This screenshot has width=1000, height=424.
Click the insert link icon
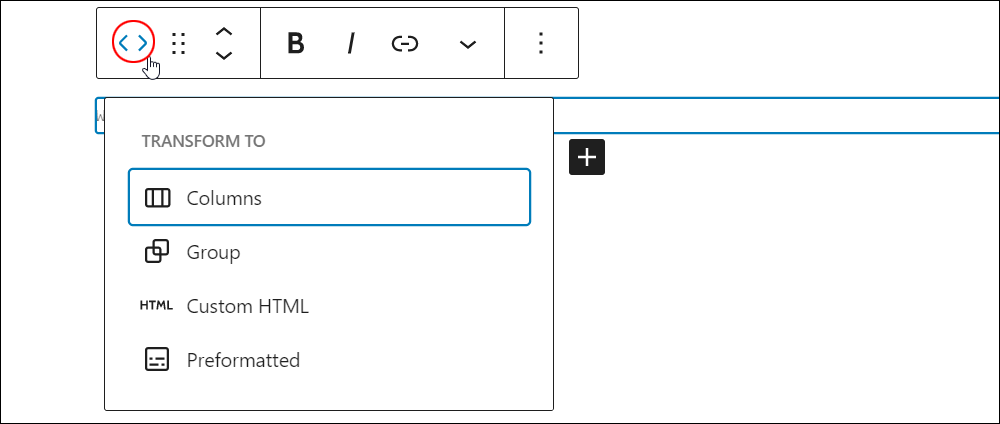point(405,43)
